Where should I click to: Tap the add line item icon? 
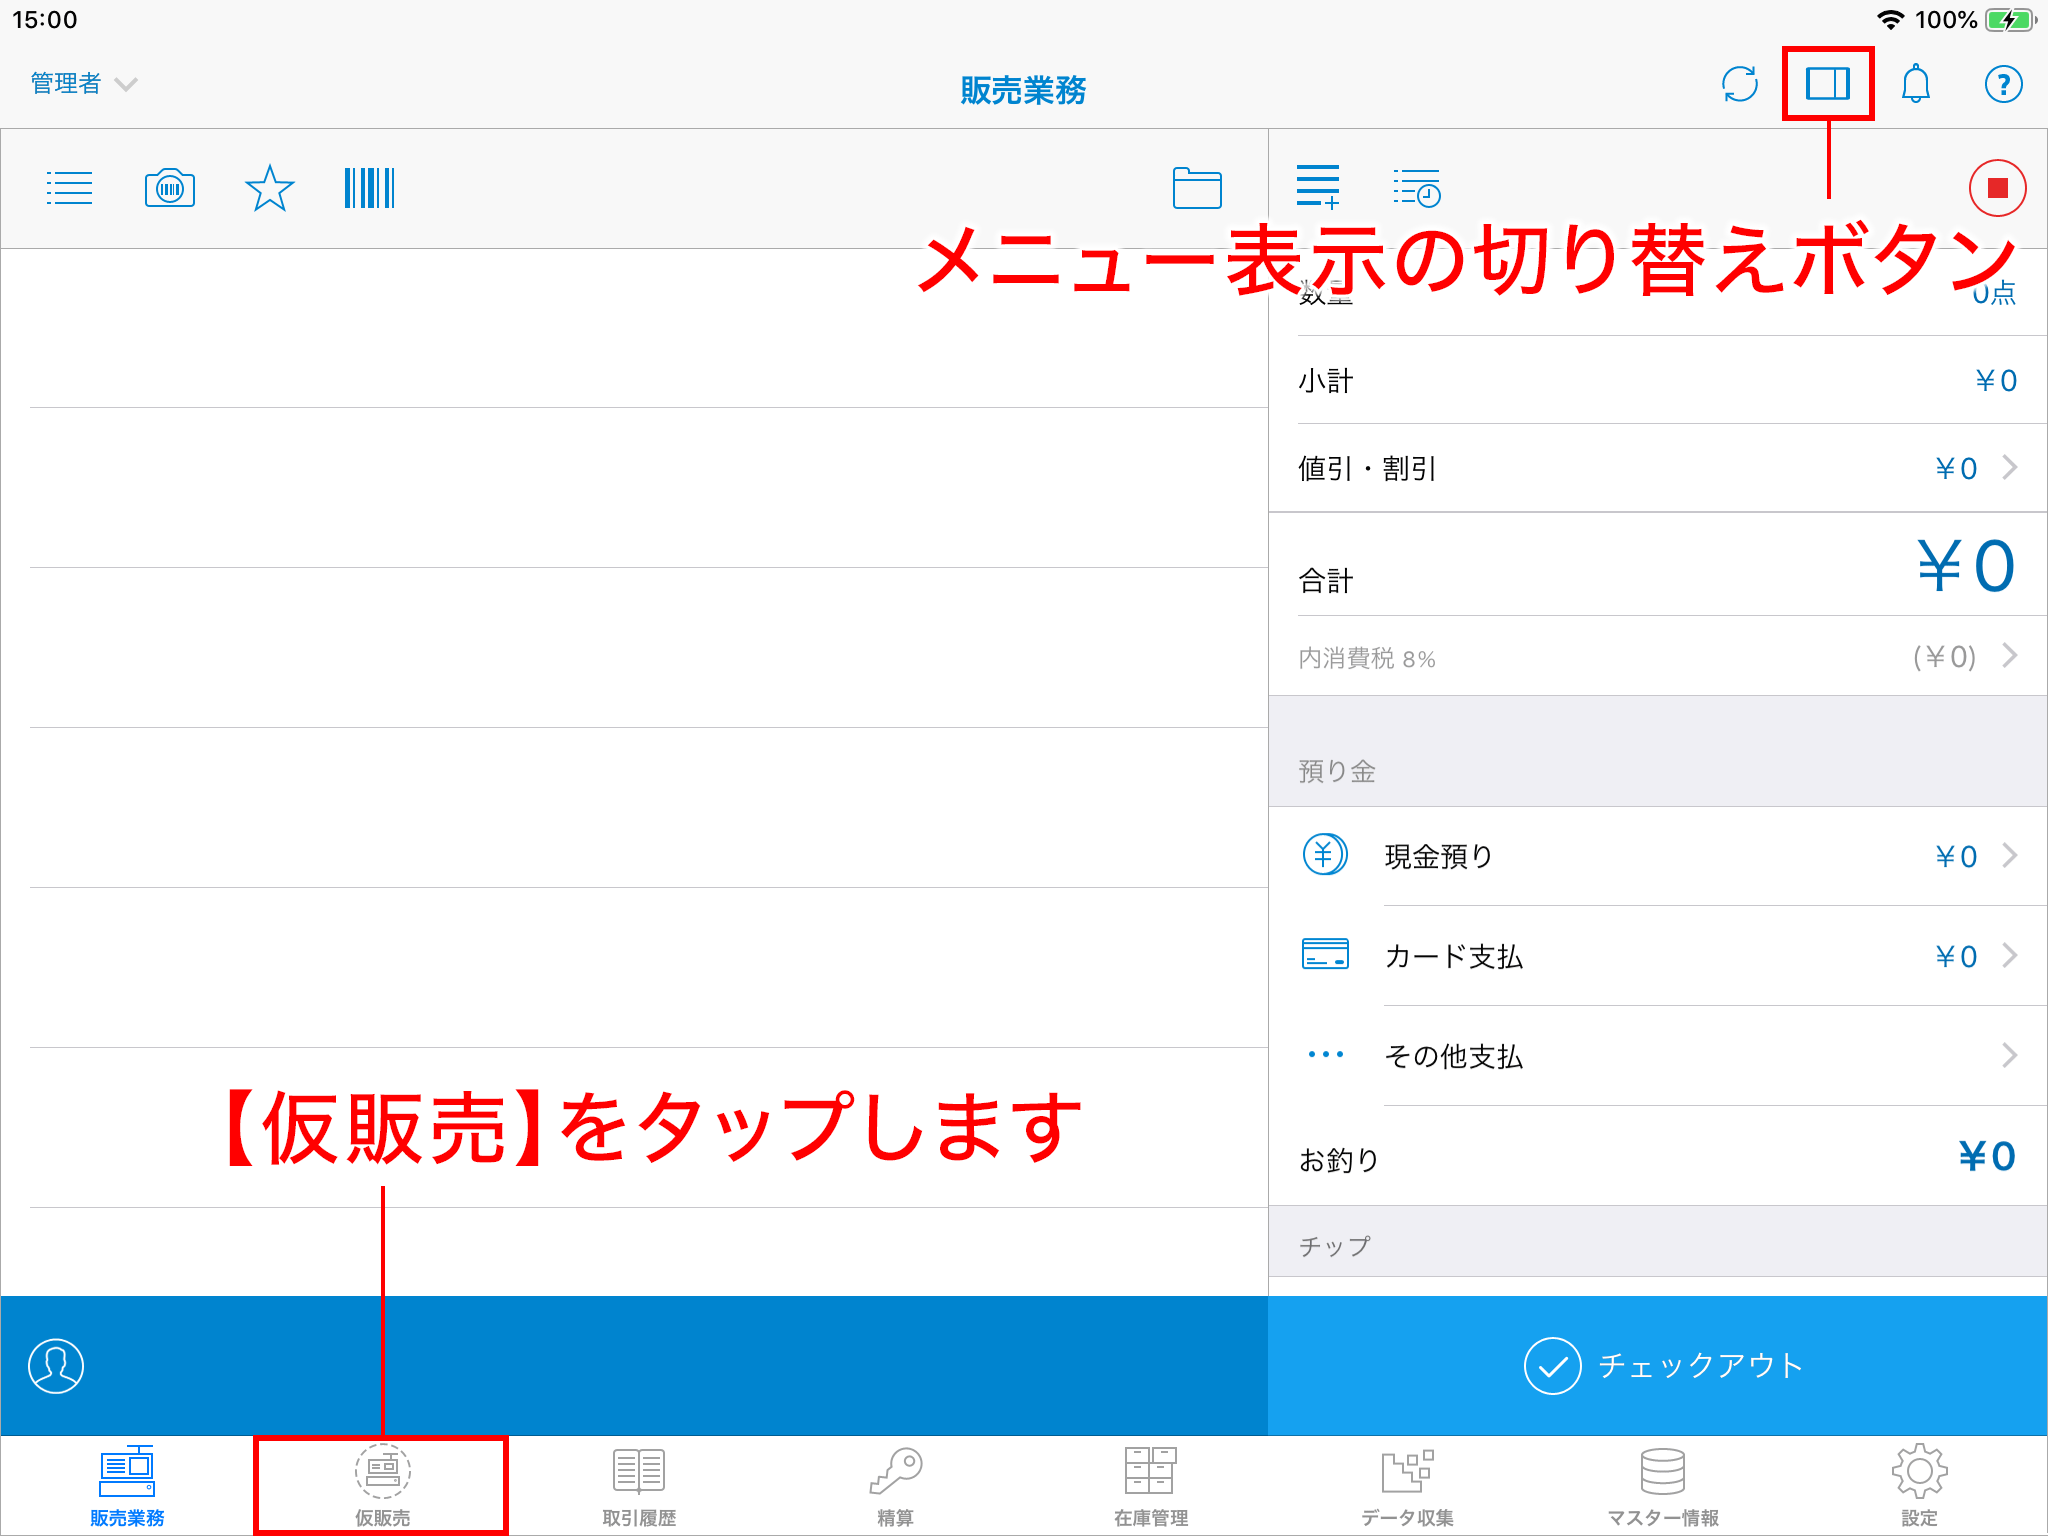click(1318, 187)
